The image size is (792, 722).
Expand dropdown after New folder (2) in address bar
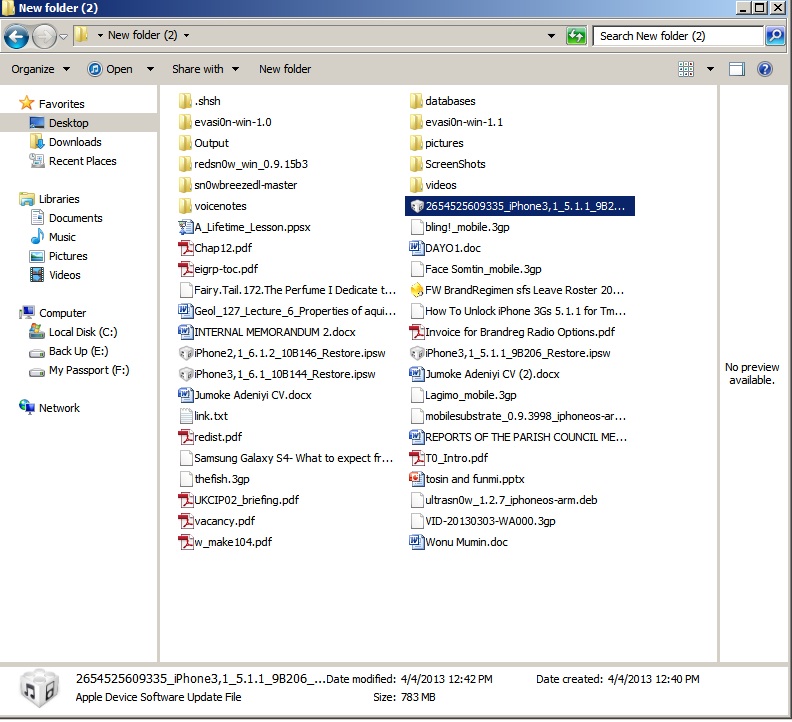(x=186, y=35)
